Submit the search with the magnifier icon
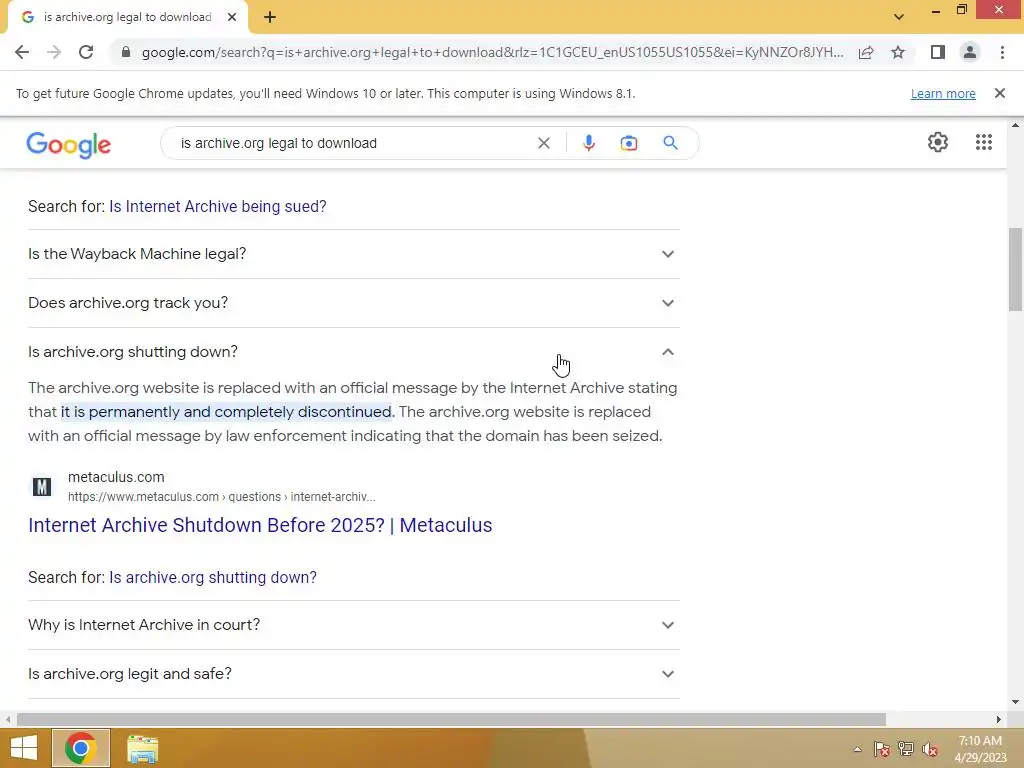1024x768 pixels. (x=670, y=143)
